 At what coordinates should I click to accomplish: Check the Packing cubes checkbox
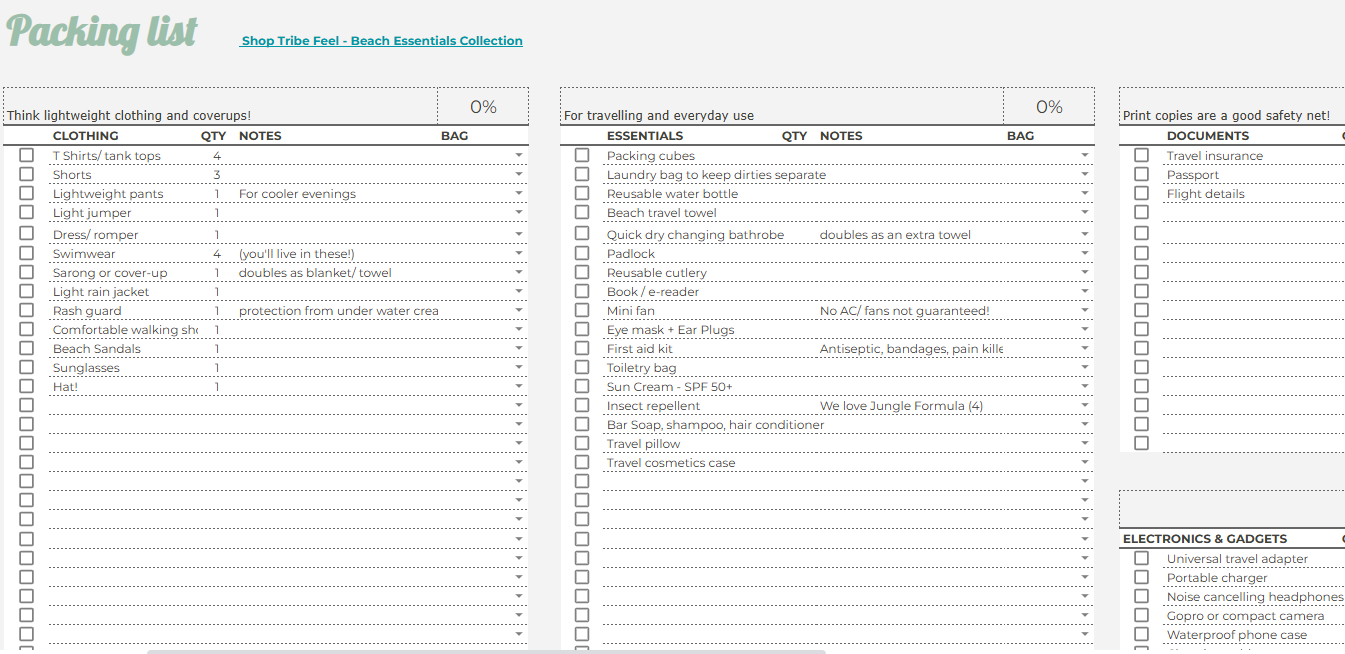coord(581,154)
